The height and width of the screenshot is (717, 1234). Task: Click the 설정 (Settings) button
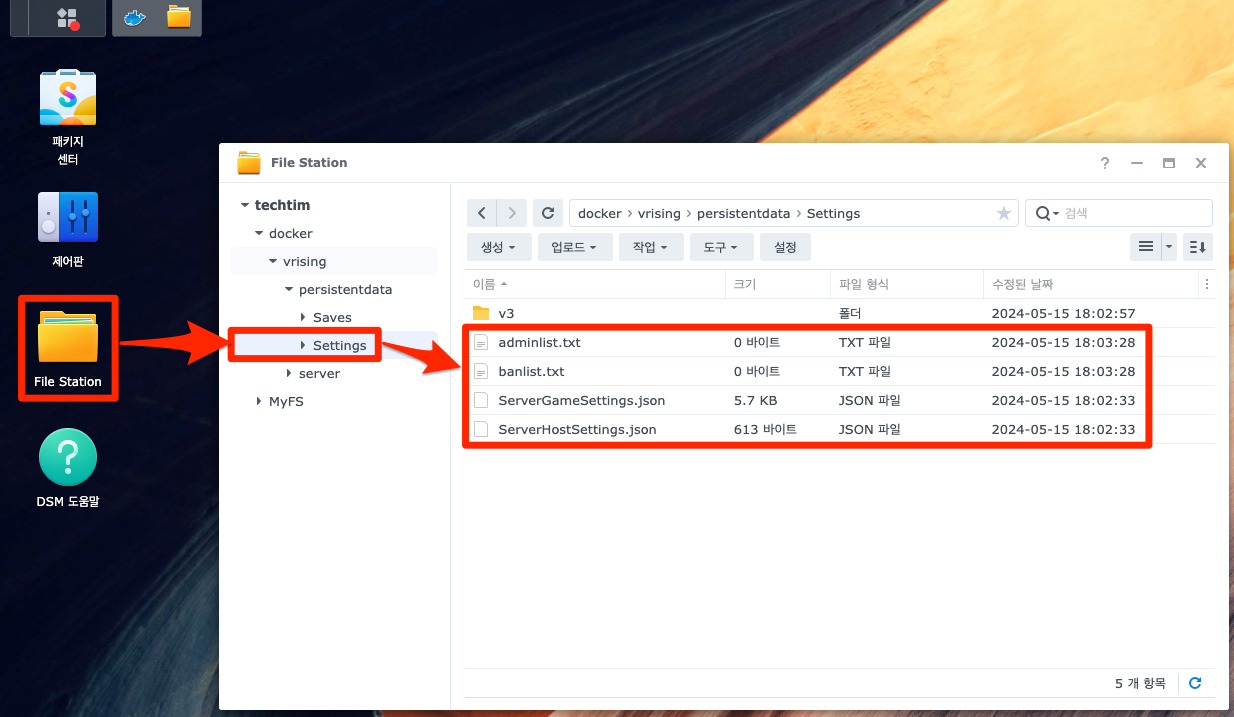[x=785, y=247]
